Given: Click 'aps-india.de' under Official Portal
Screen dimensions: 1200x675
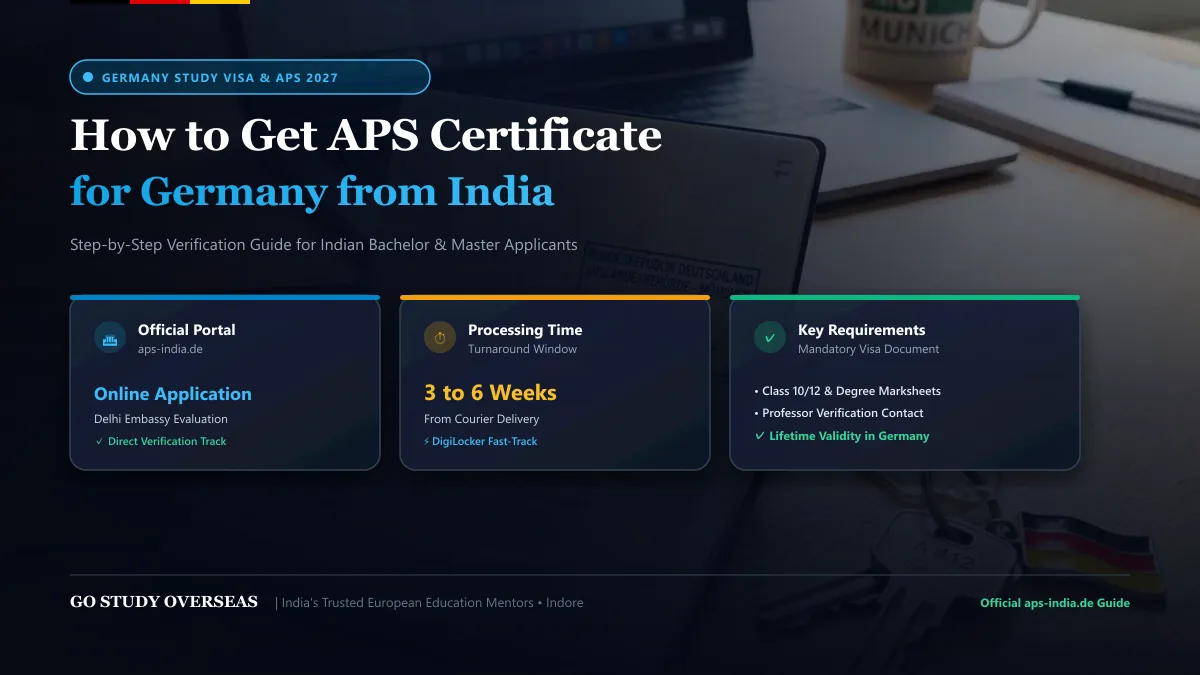Looking at the screenshot, I should coord(170,349).
